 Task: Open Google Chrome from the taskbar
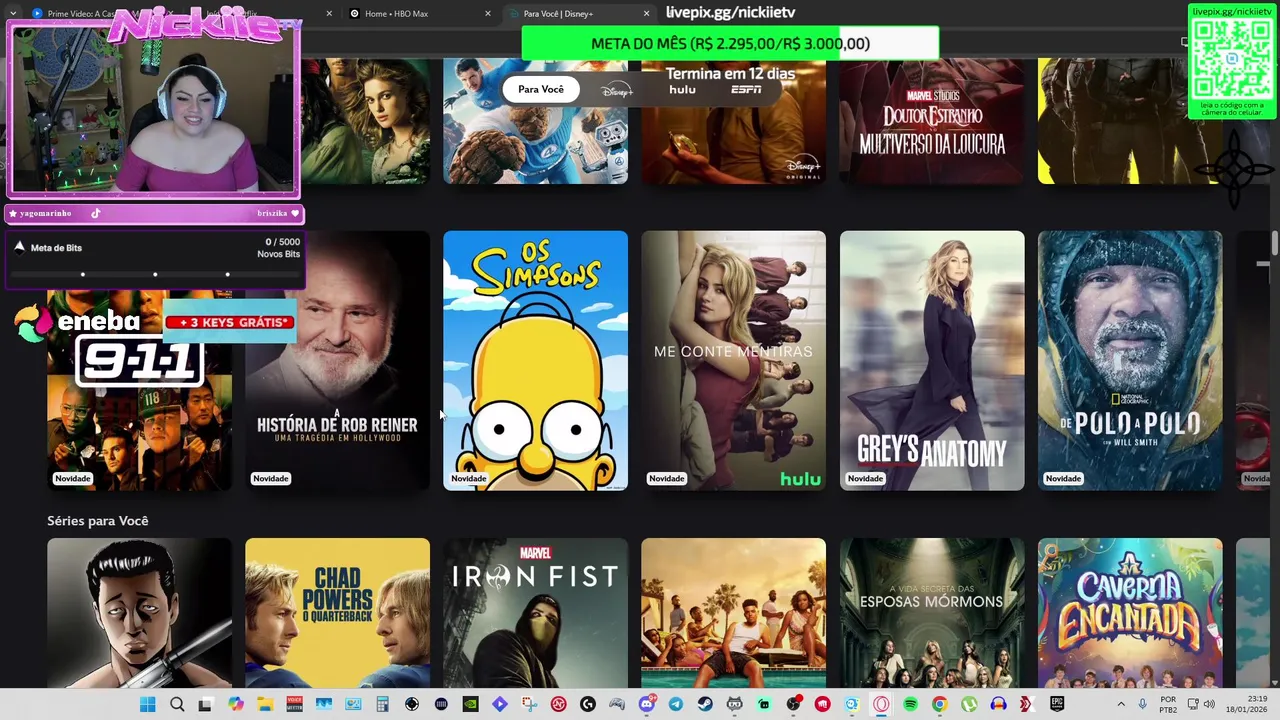pyautogui.click(x=939, y=704)
